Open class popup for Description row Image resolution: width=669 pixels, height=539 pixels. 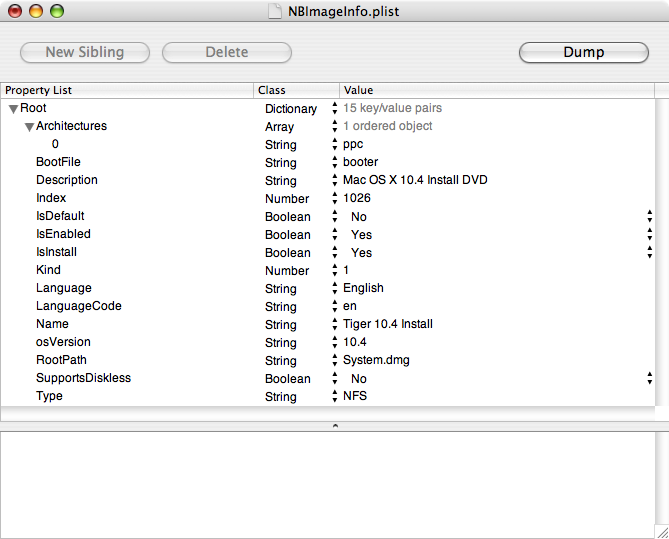[335, 180]
